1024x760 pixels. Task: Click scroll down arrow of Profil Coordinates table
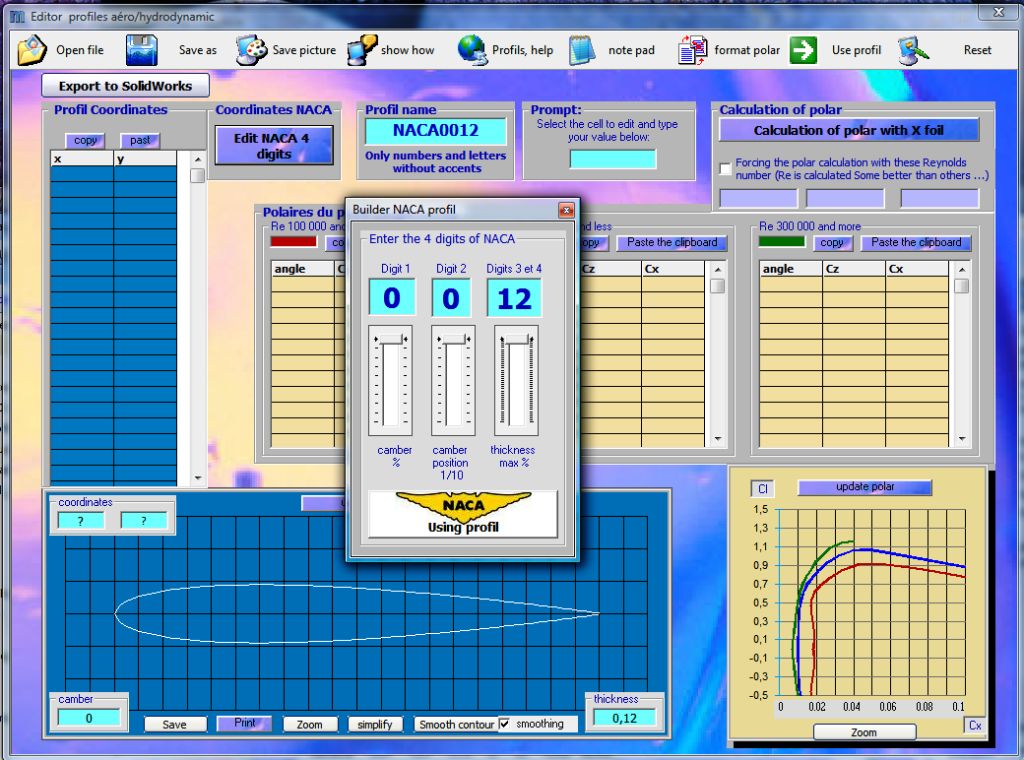click(197, 478)
